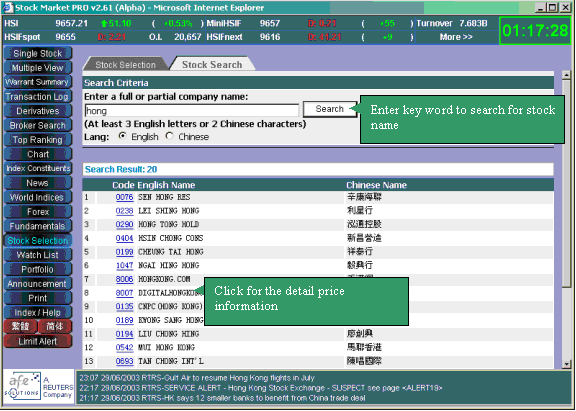The width and height of the screenshot is (576, 411).
Task: Open Broker Search
Action: [37, 125]
